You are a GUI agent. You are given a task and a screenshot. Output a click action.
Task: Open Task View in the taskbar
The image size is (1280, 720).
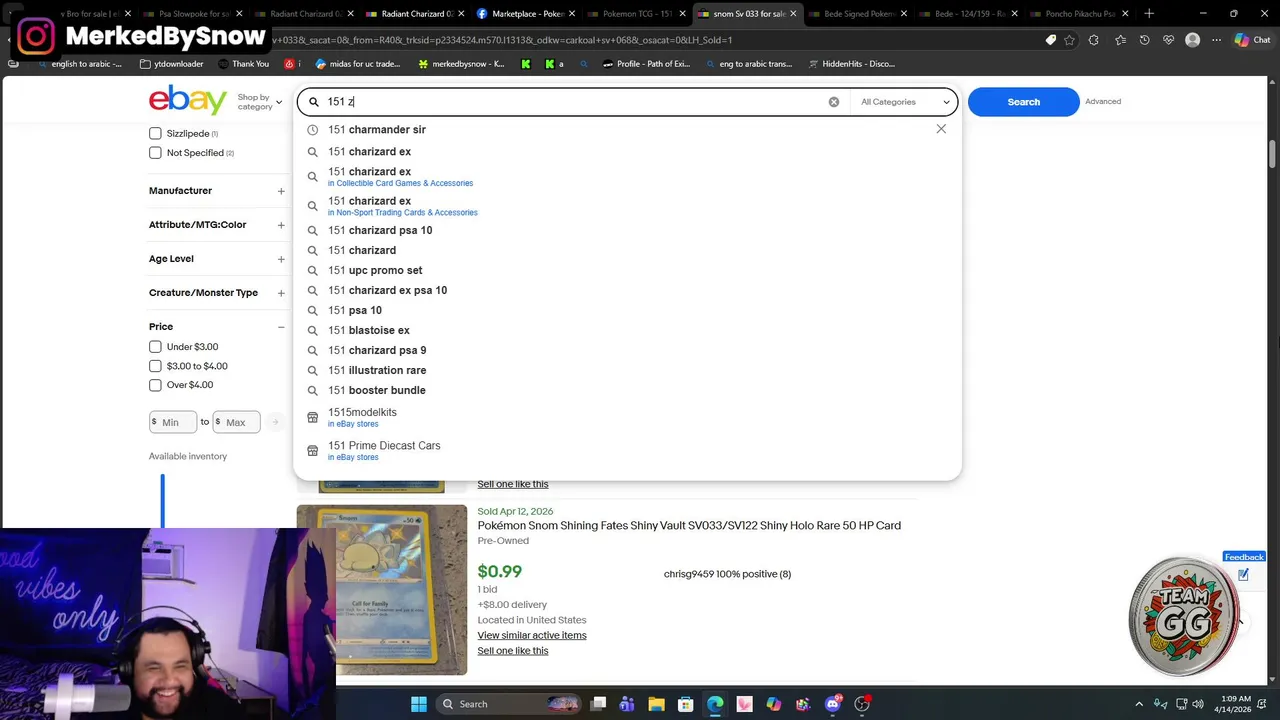coord(598,704)
